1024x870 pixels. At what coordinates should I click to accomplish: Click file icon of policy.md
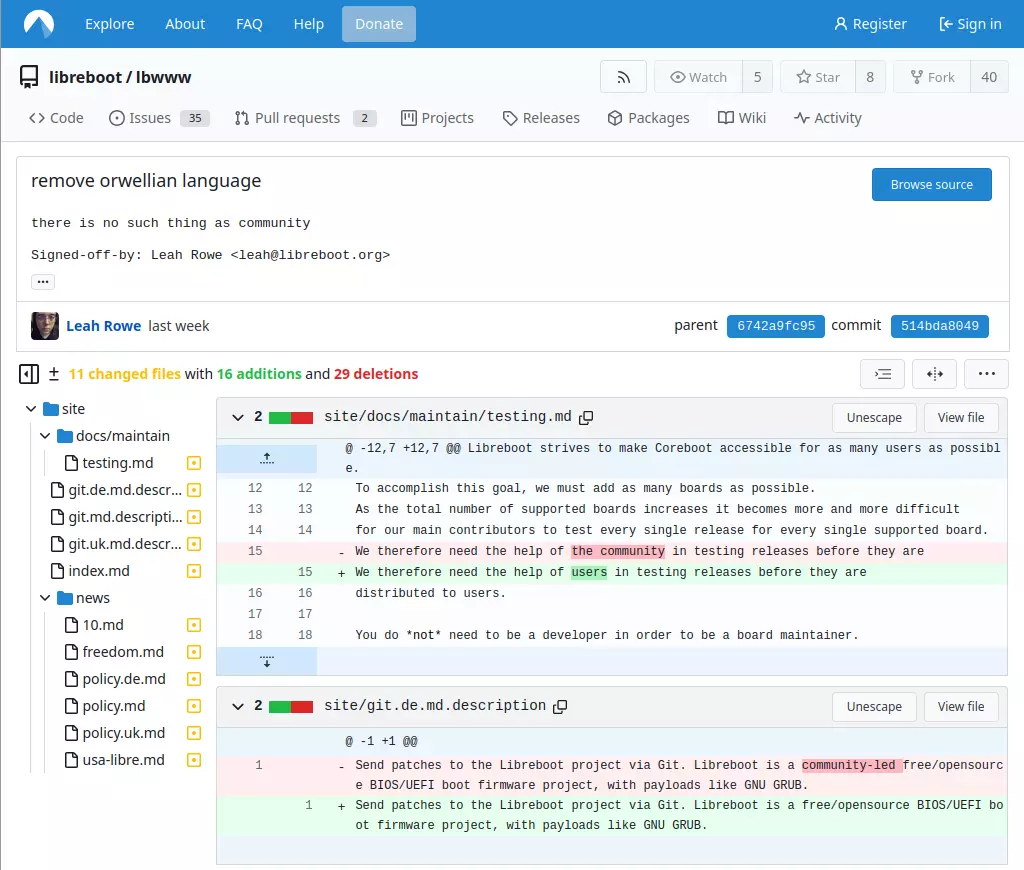(x=72, y=706)
